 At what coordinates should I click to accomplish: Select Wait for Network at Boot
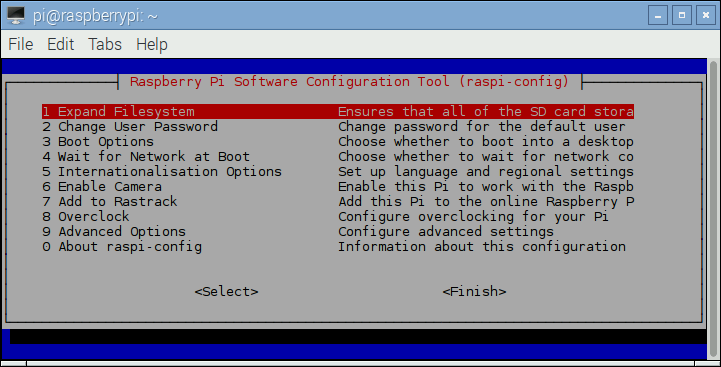(338, 156)
